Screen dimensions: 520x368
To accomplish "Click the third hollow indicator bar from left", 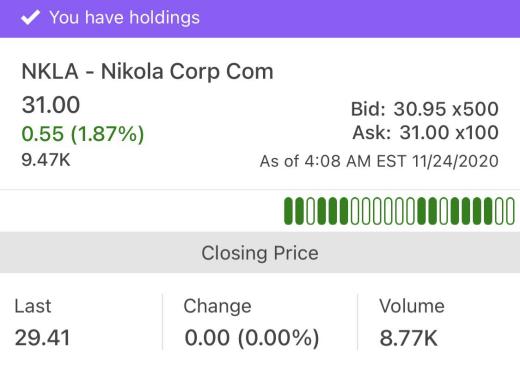I will pos(366,211).
